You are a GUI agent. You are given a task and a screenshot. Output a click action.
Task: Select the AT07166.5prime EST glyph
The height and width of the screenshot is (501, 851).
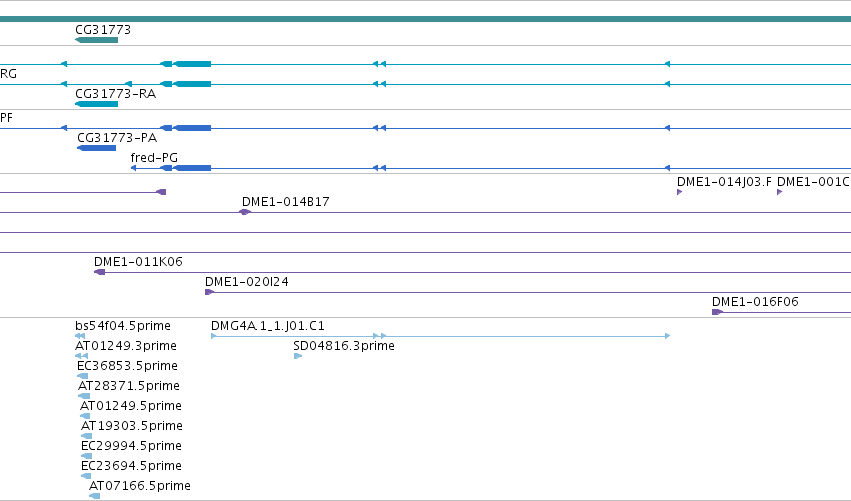pos(94,496)
